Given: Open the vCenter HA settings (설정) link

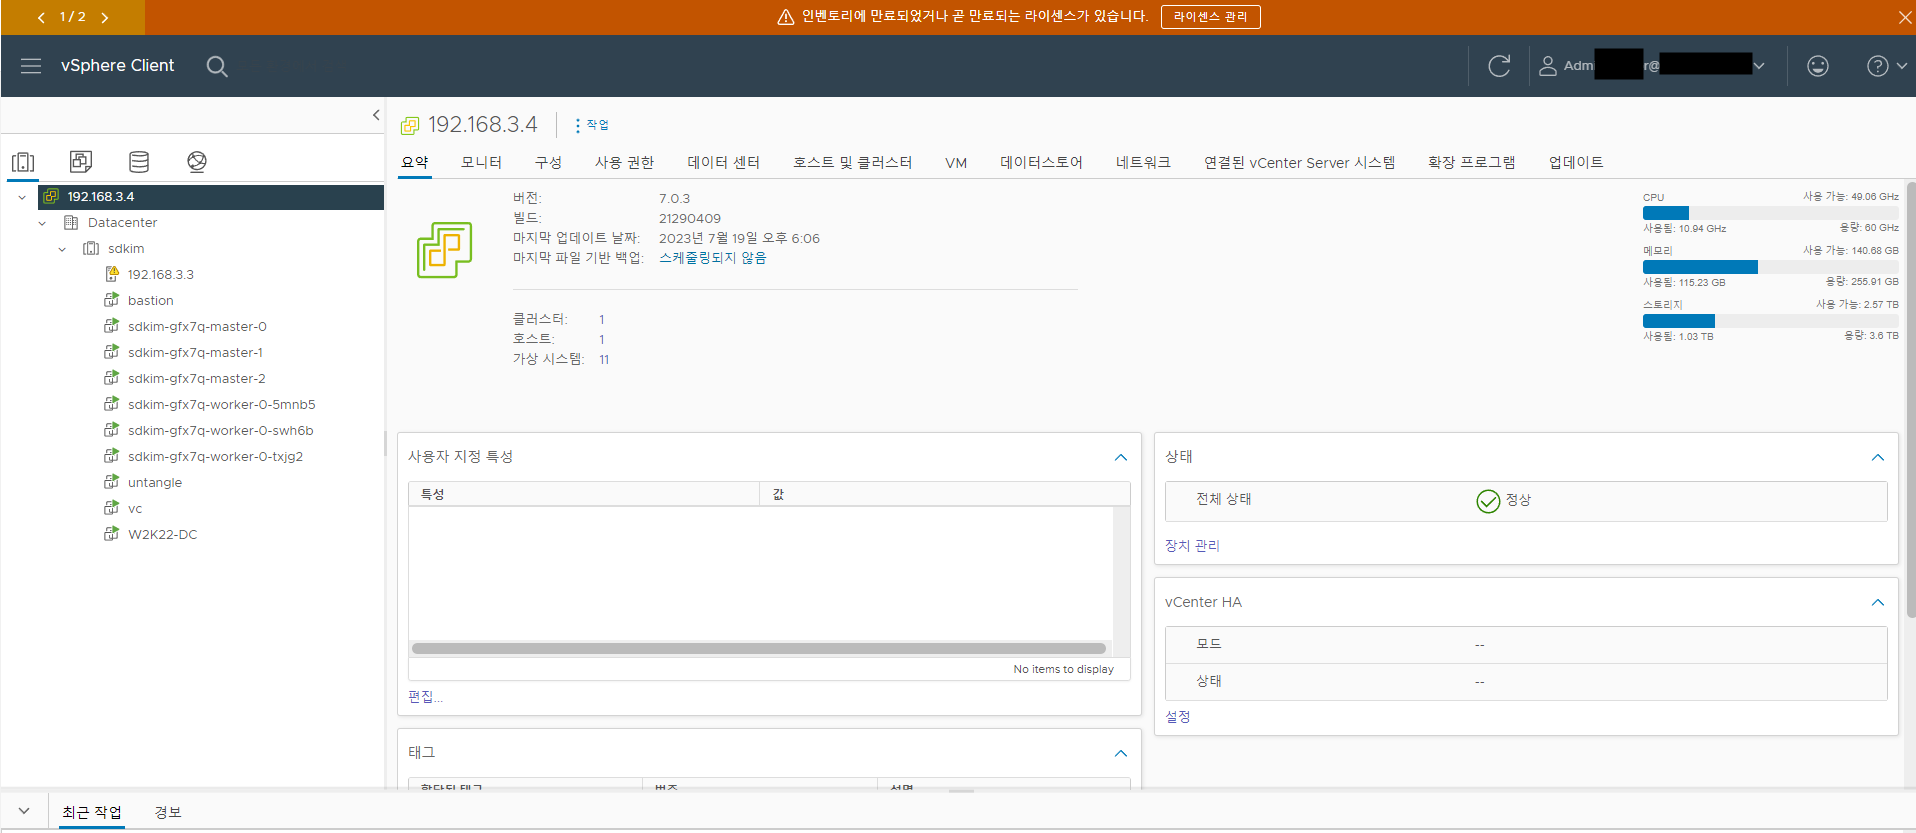Looking at the screenshot, I should coord(1178,717).
